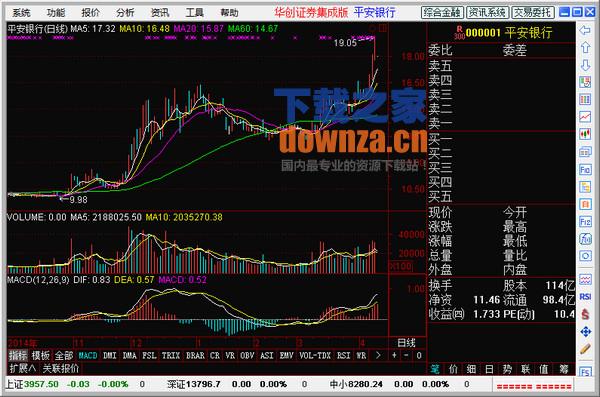Expand more indicators with the > arrow
600x397 pixels.
tap(378, 356)
